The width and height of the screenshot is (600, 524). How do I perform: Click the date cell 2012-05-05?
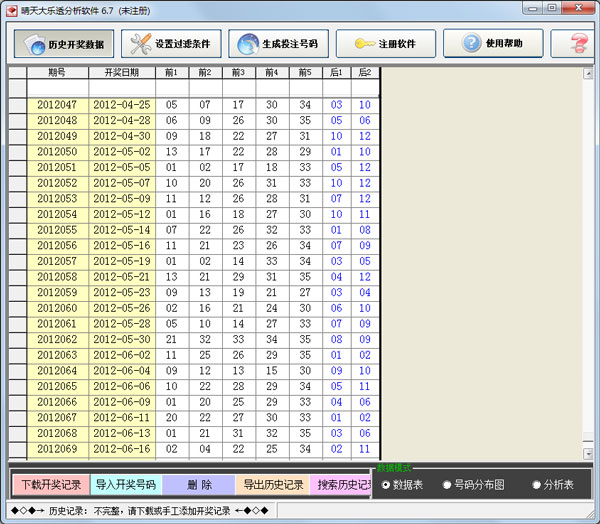pos(122,167)
